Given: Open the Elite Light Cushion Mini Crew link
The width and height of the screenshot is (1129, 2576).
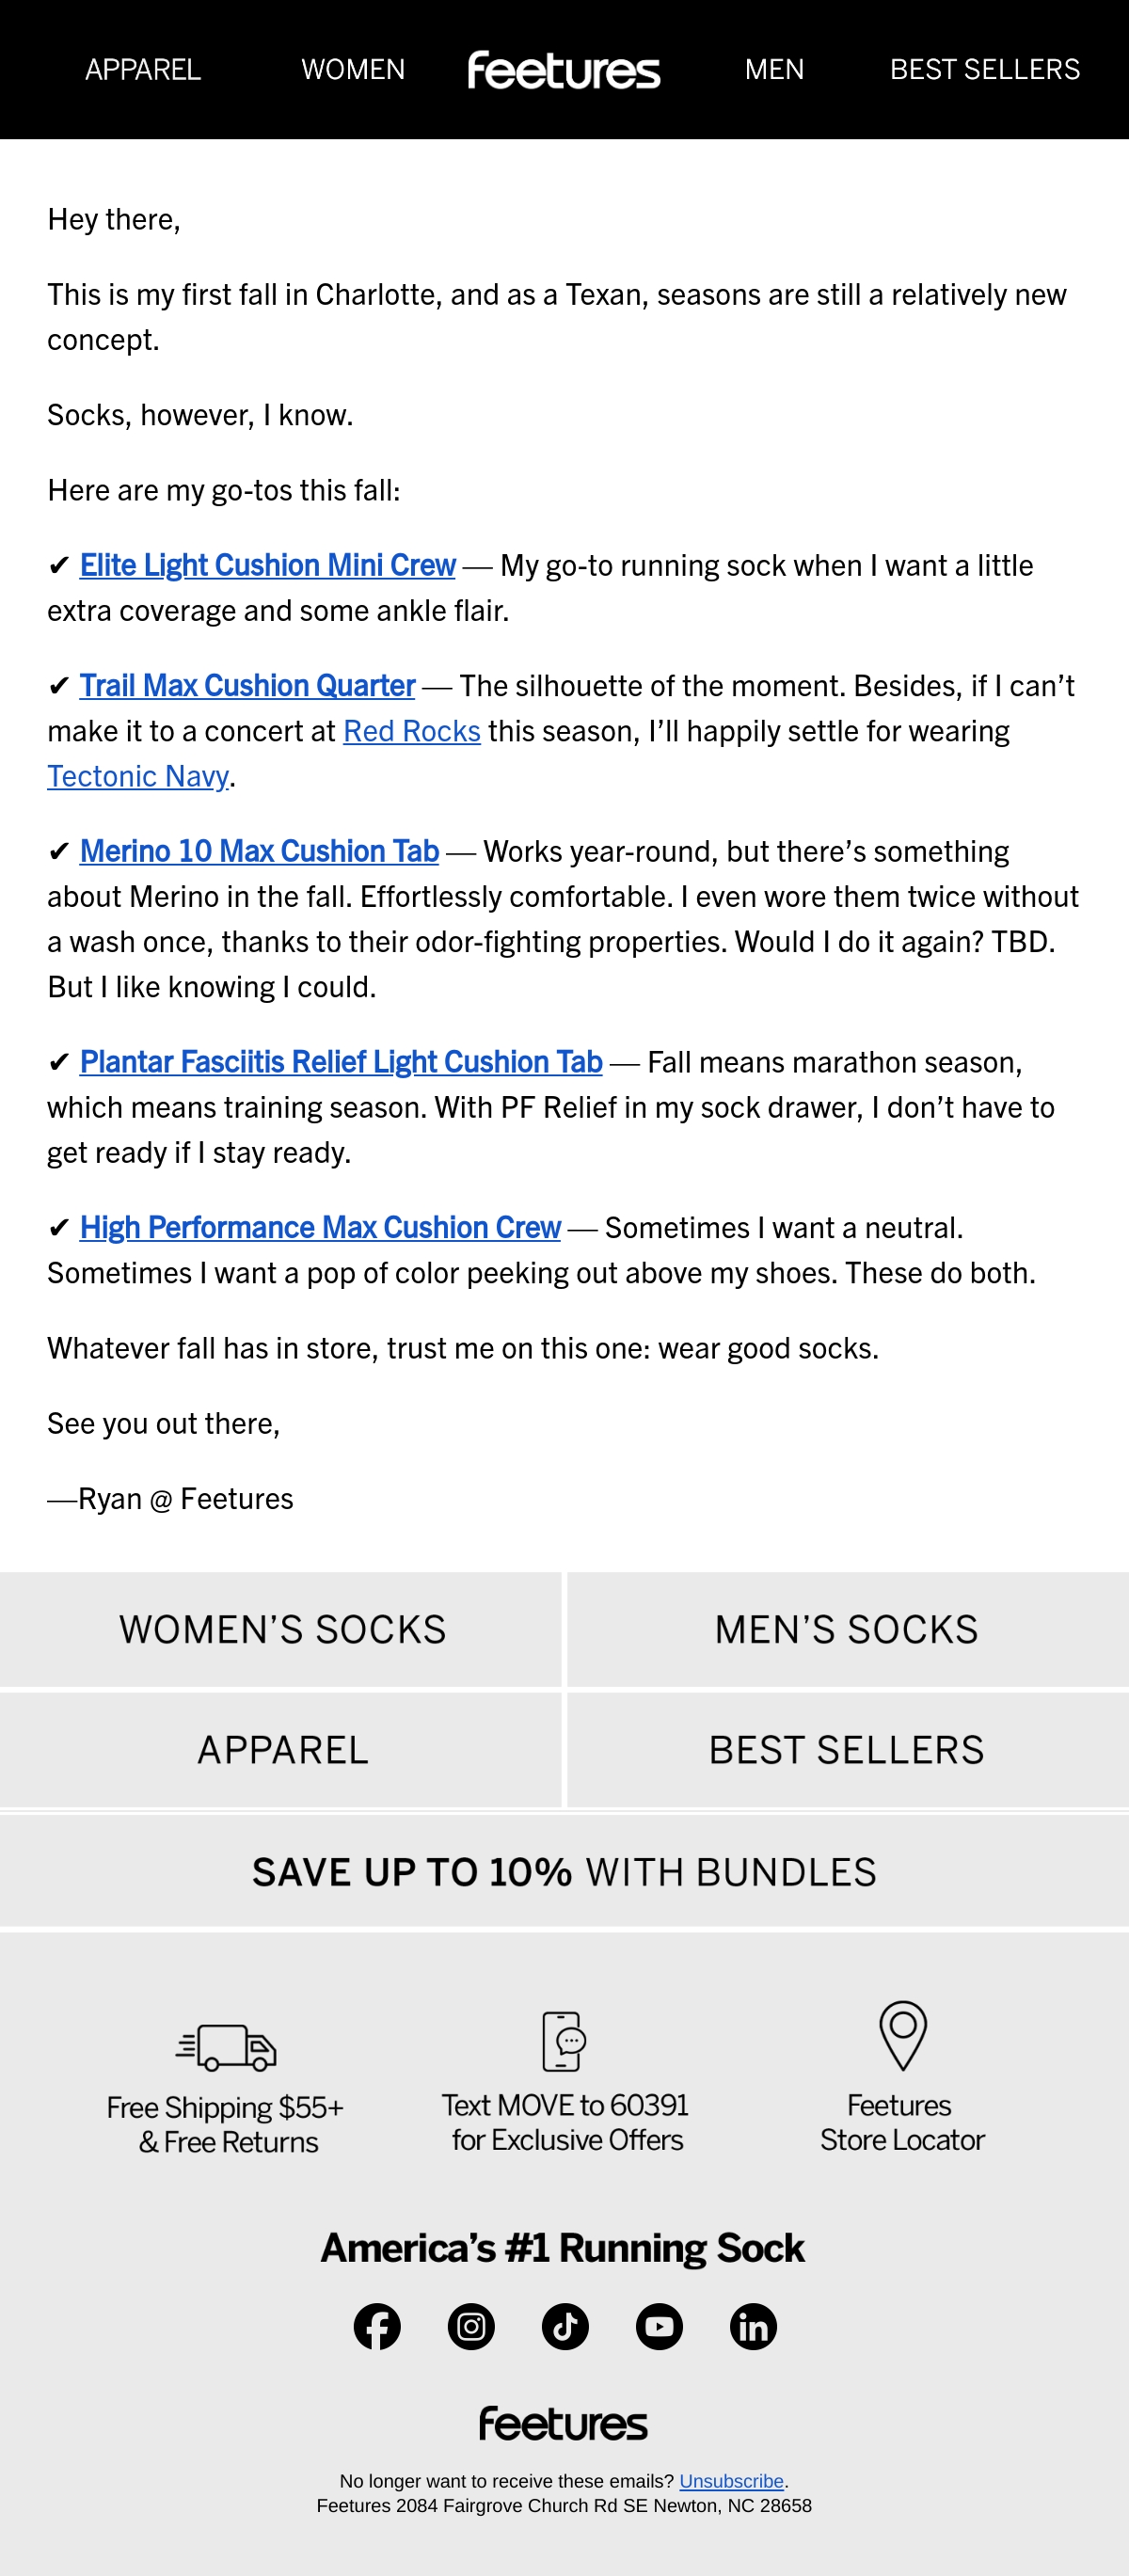Looking at the screenshot, I should (268, 566).
